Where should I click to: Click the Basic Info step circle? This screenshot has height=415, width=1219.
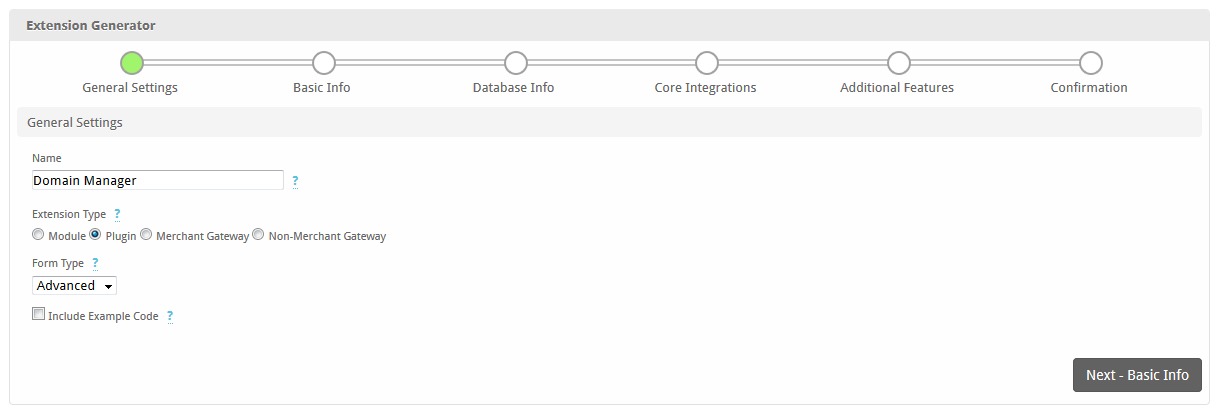[323, 63]
